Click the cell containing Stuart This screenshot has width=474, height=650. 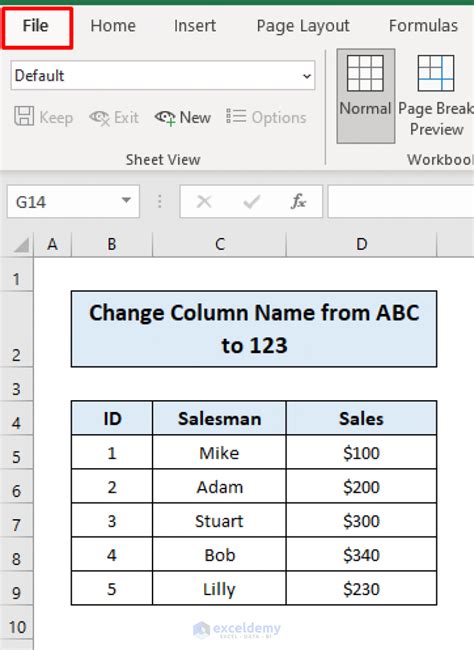219,520
